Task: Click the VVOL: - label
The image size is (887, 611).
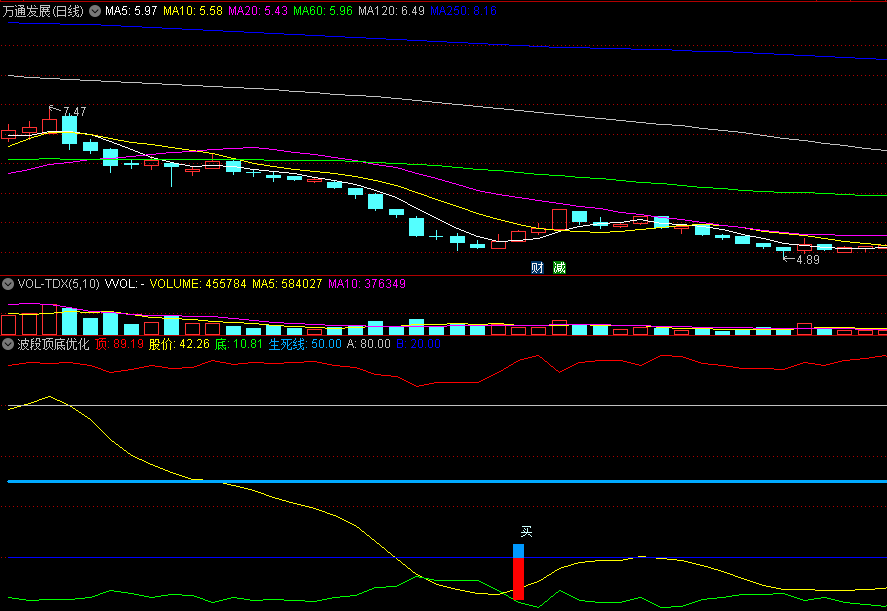Action: click(124, 283)
